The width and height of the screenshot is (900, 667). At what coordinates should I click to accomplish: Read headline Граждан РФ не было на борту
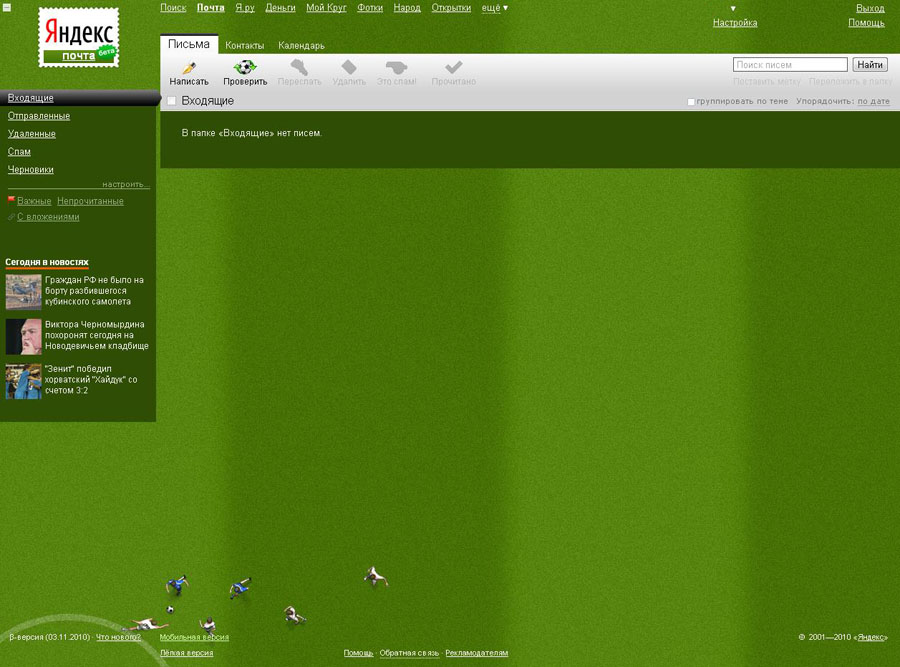coord(94,290)
